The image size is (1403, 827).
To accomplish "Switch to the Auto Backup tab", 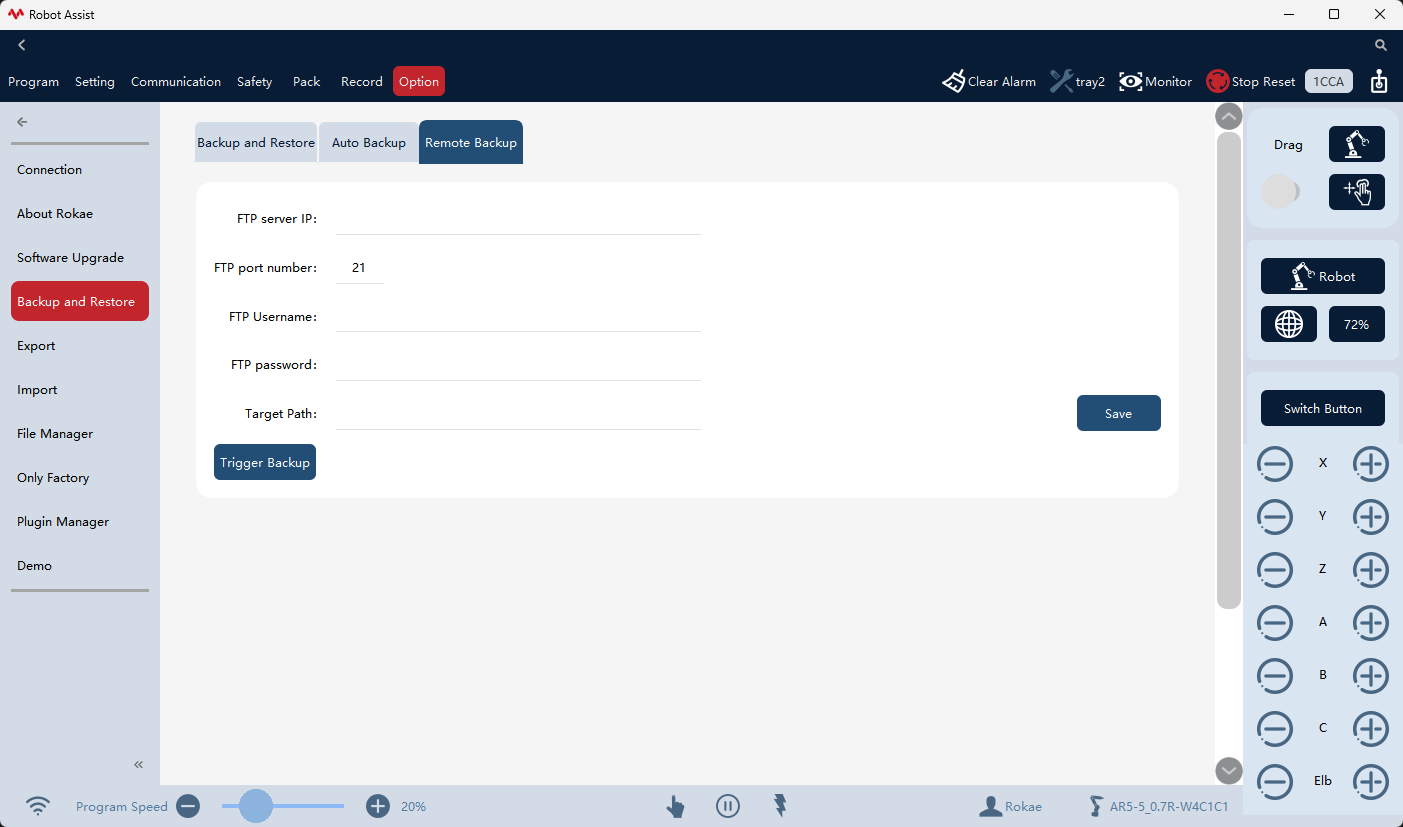I will [369, 142].
